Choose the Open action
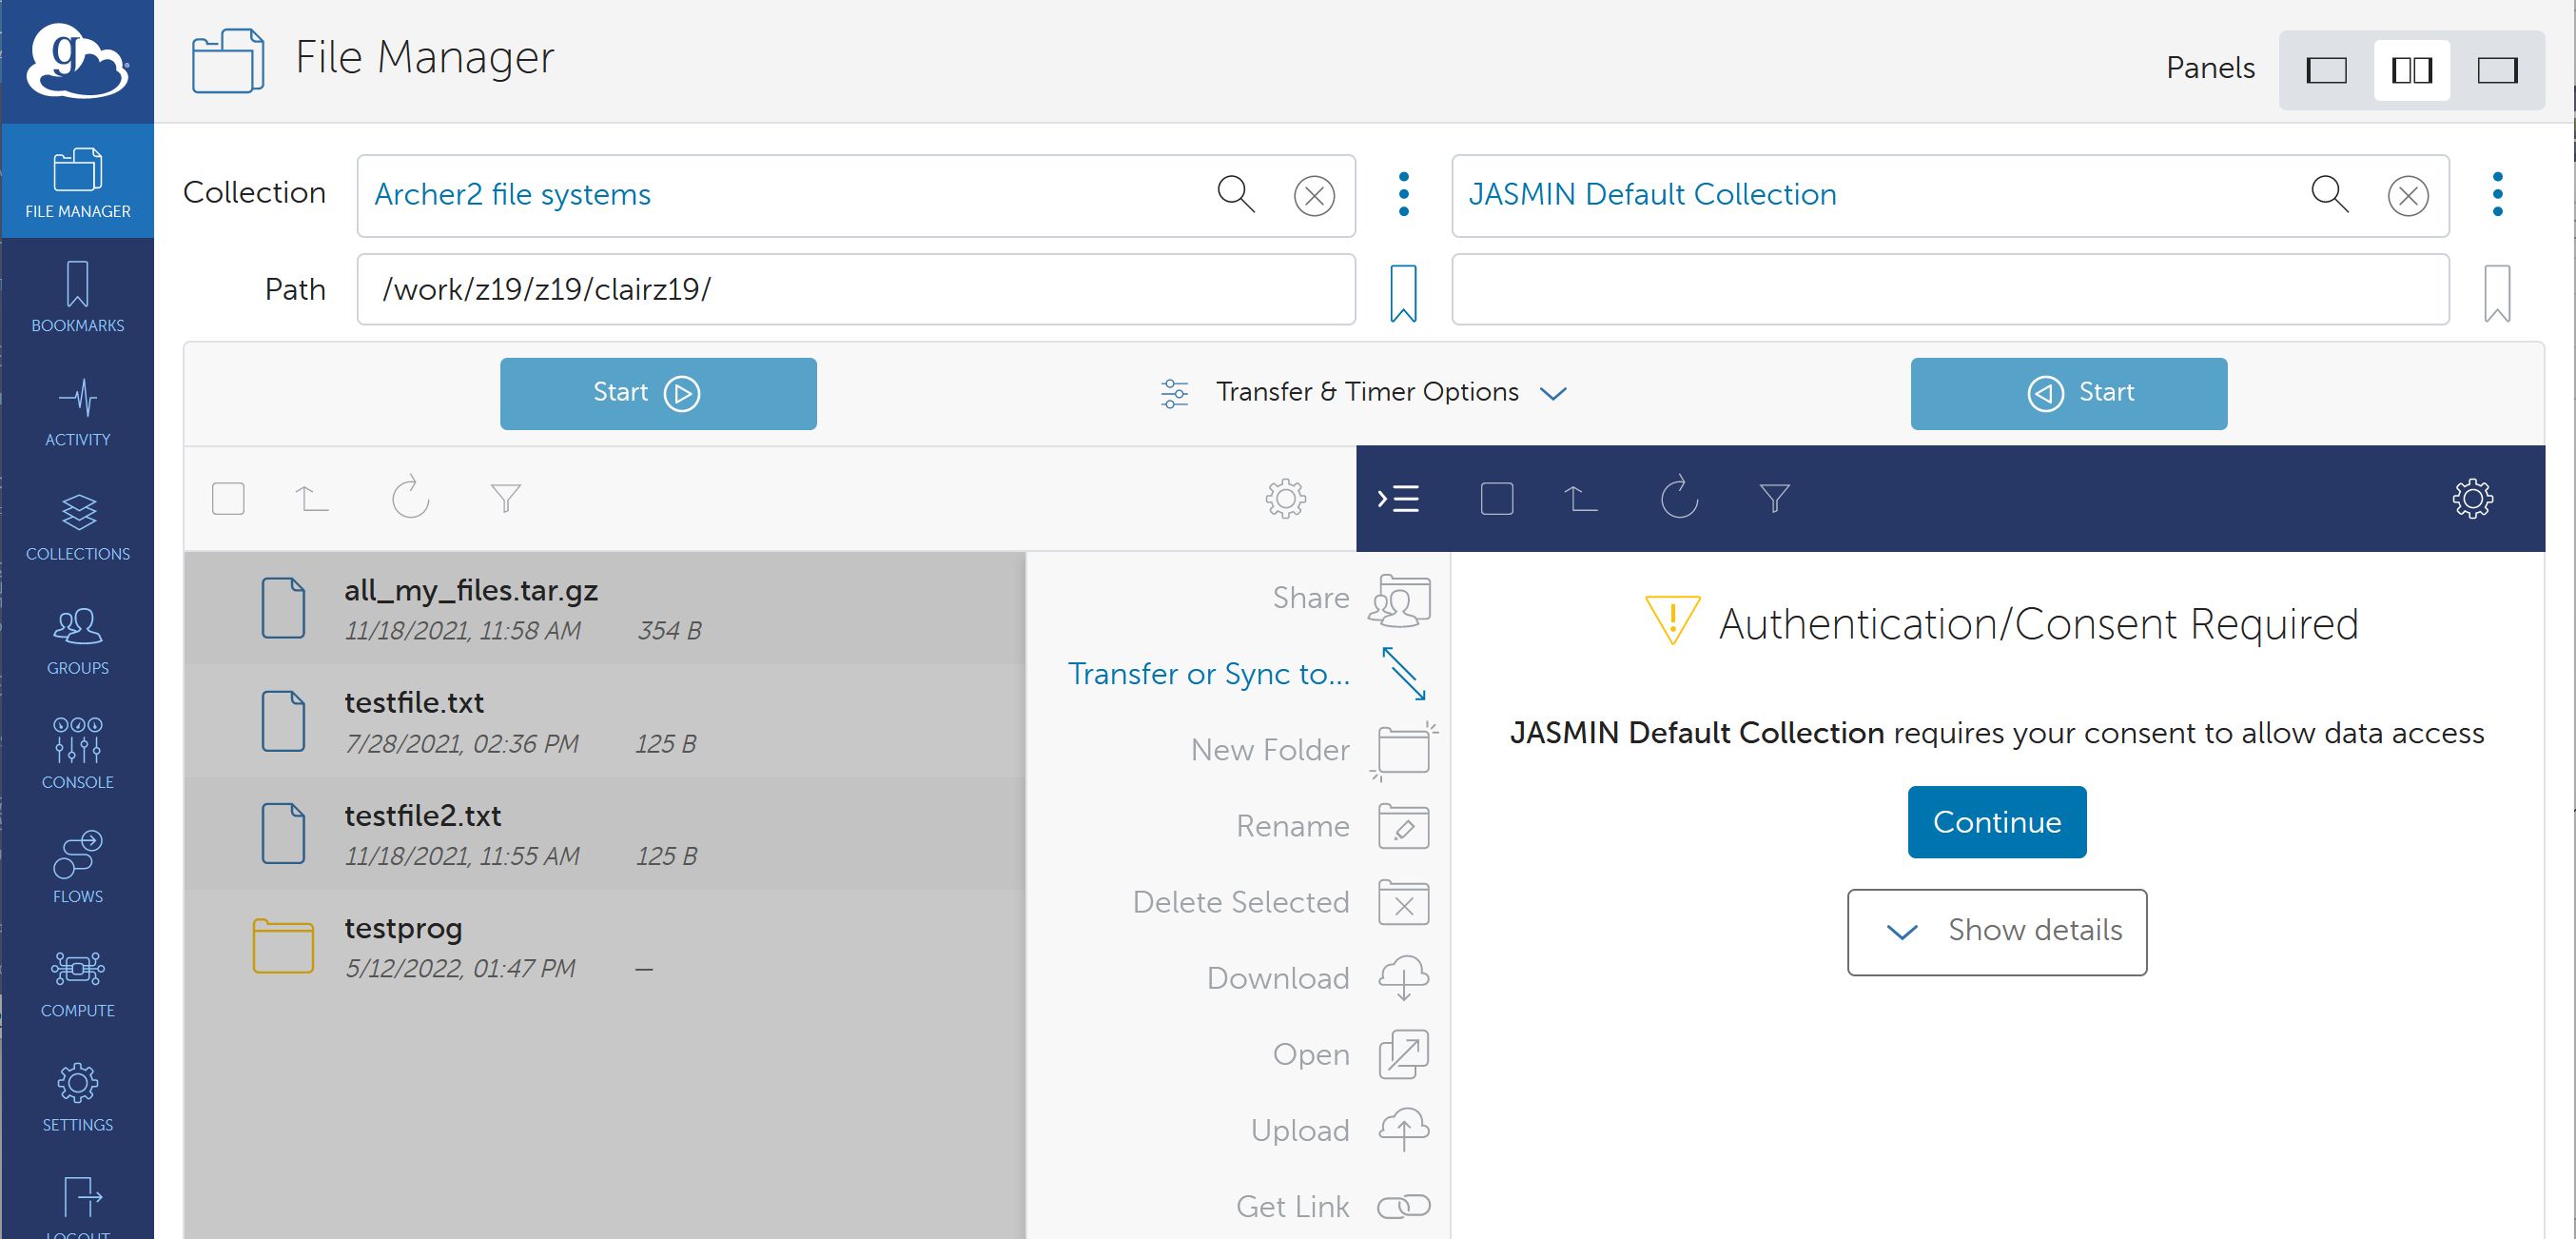Image resolution: width=2576 pixels, height=1239 pixels. point(1350,1054)
